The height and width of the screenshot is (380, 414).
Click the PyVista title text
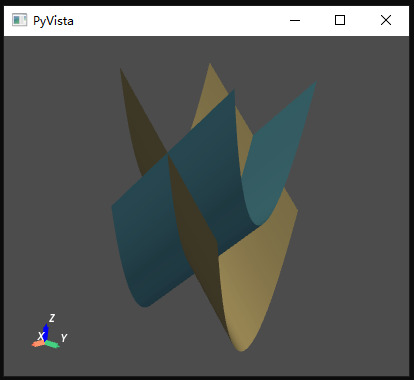(x=53, y=21)
